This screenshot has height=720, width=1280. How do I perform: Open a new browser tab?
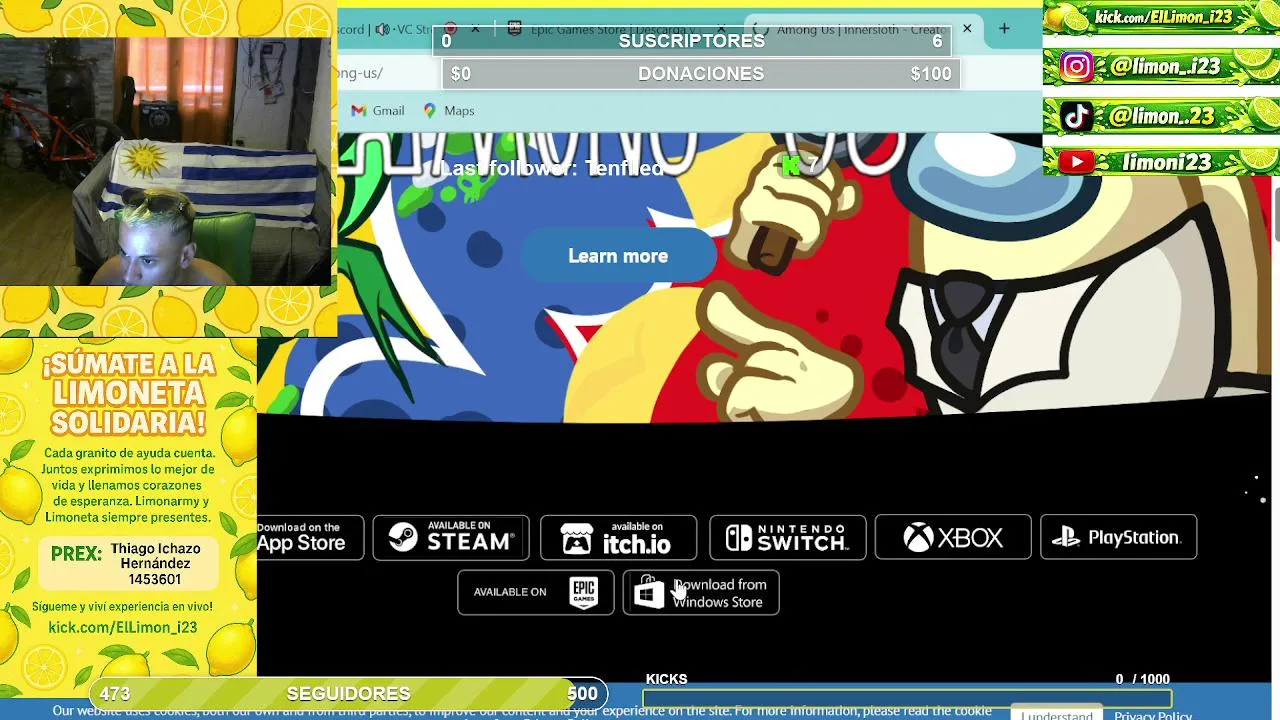pos(1004,29)
